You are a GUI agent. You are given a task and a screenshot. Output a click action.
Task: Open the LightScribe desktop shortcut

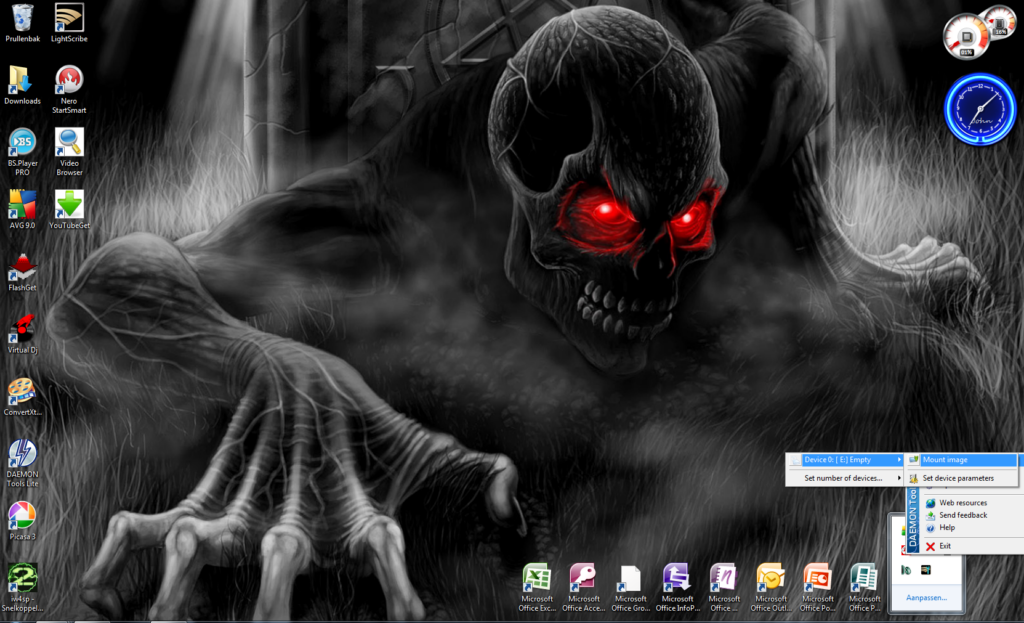pyautogui.click(x=69, y=23)
